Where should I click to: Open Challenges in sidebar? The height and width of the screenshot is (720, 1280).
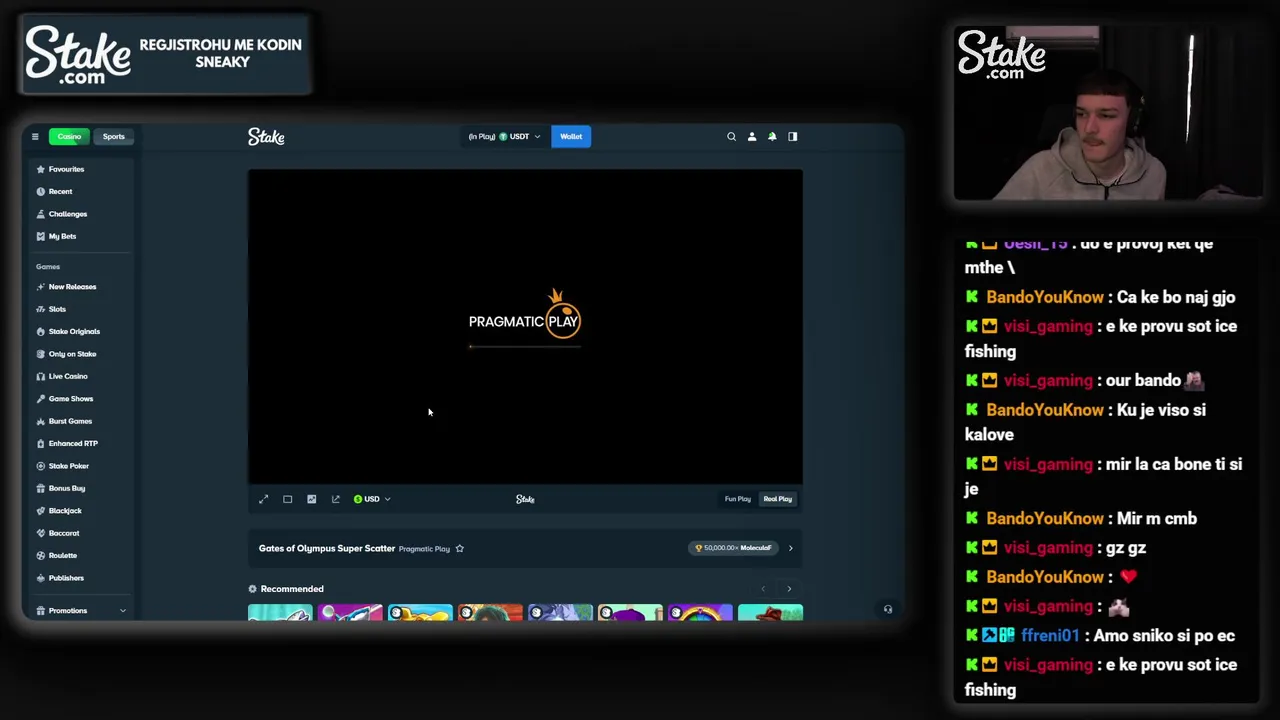pyautogui.click(x=68, y=214)
